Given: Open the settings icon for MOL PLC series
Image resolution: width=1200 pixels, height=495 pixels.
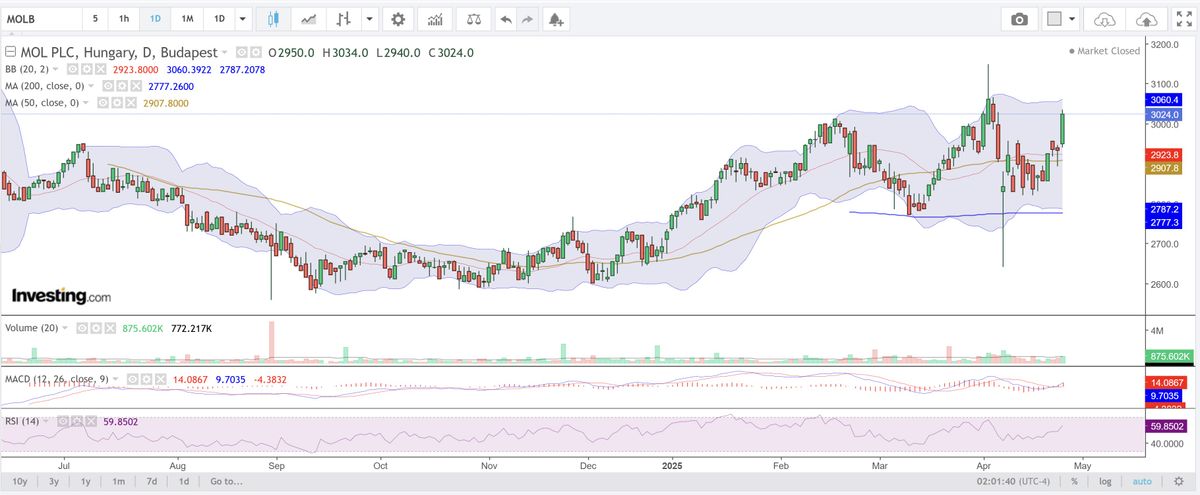Looking at the screenshot, I should coord(255,52).
